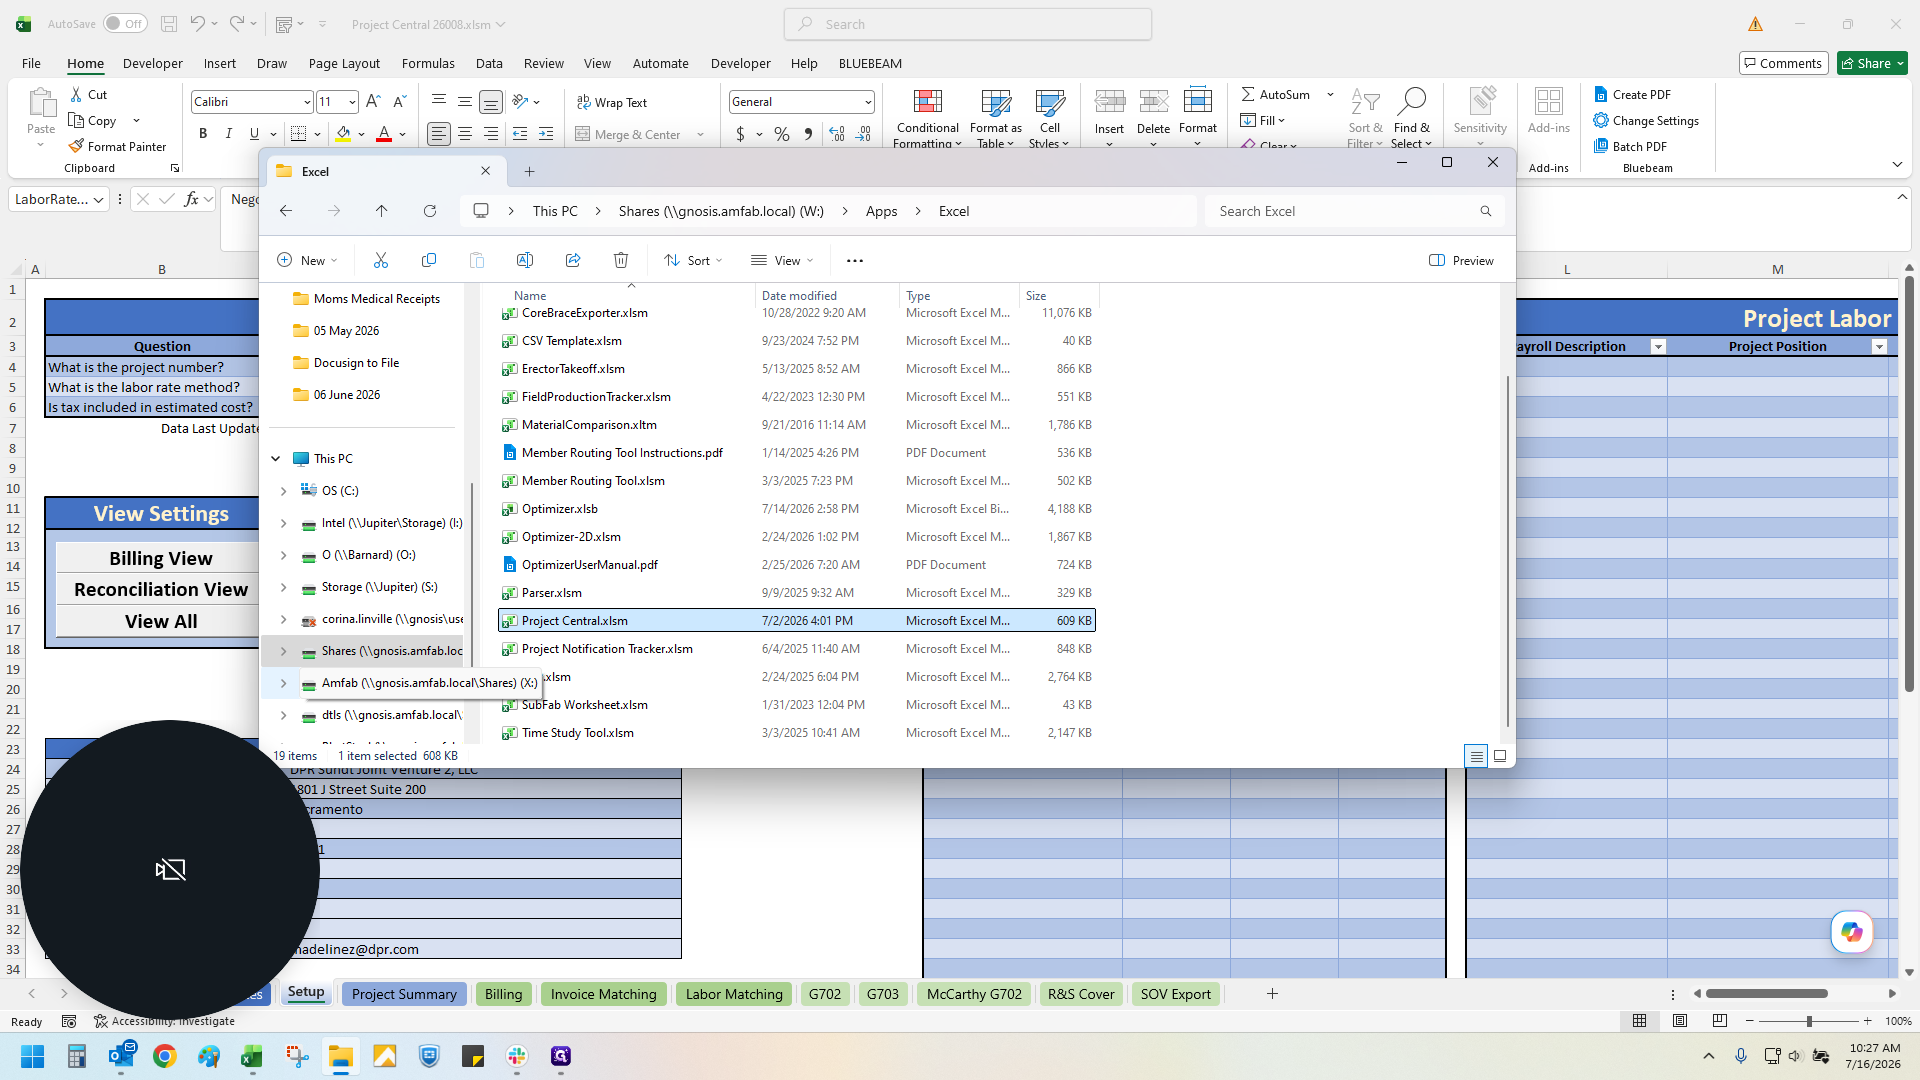Viewport: 1920px width, 1080px height.
Task: Click the Delete trash icon in Explorer
Action: [621, 260]
